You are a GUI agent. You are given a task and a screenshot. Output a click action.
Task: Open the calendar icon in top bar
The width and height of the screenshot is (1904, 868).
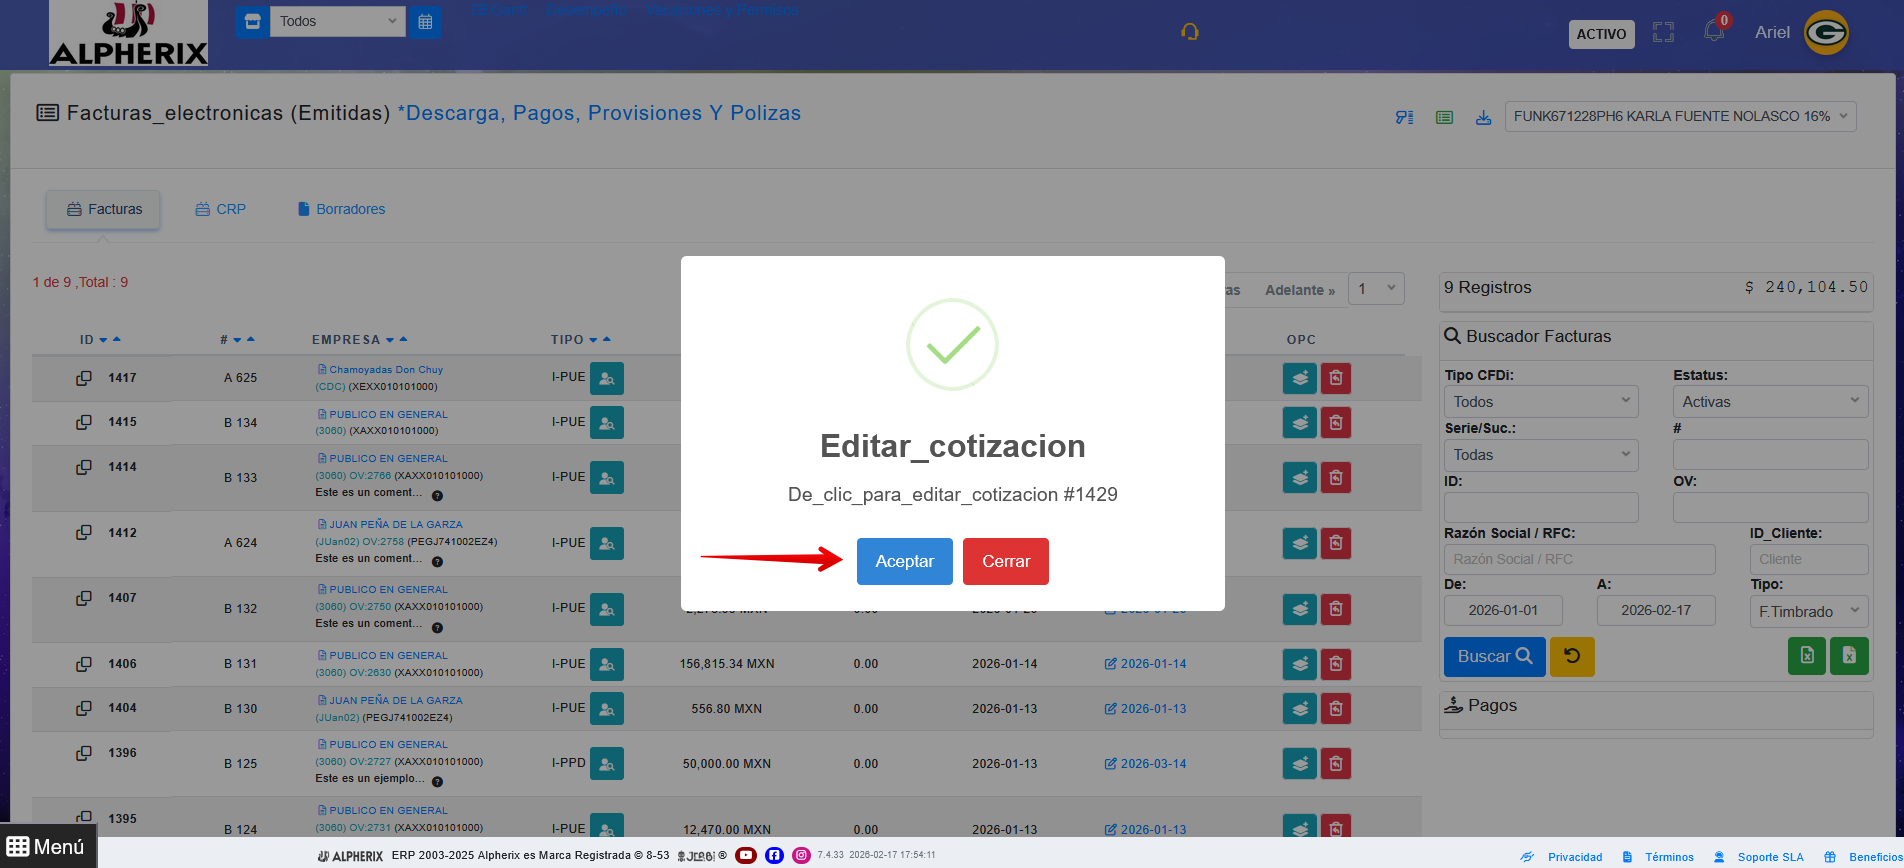[x=425, y=22]
